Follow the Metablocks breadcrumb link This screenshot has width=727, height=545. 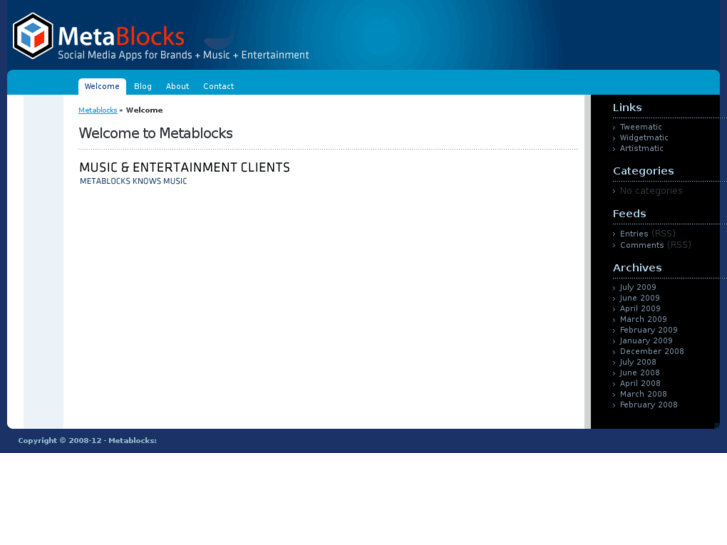click(98, 110)
